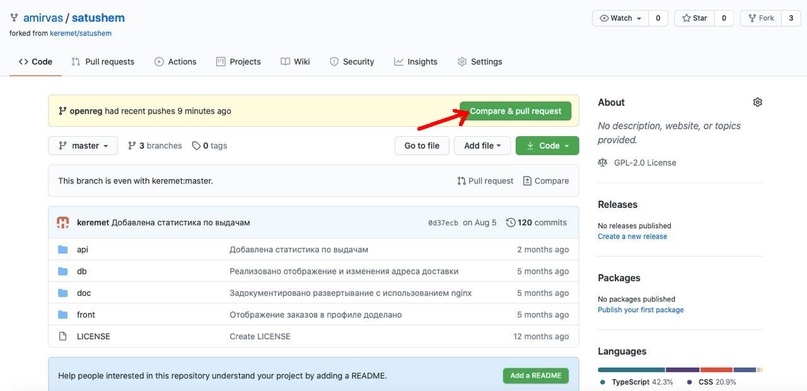Click the Packages heading link
This screenshot has width=807, height=391.
[x=619, y=278]
